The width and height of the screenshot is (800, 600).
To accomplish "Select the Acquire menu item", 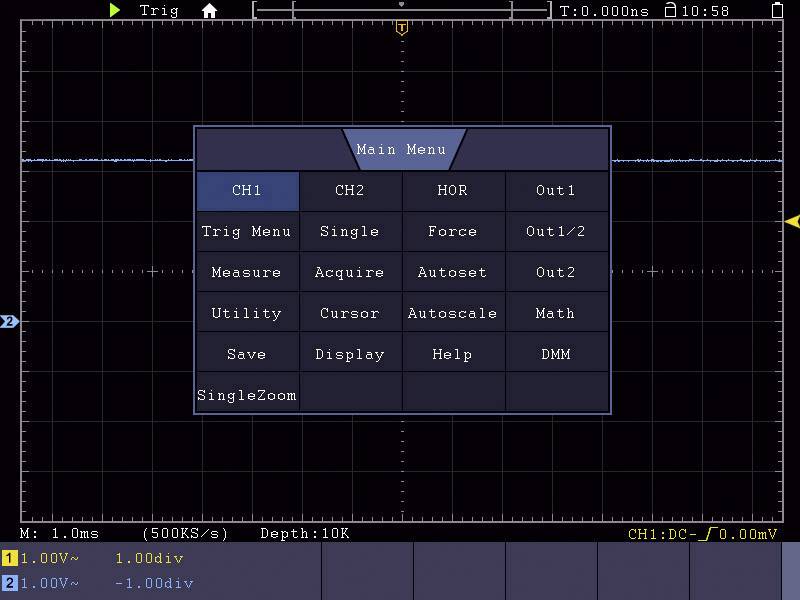I will 350,271.
